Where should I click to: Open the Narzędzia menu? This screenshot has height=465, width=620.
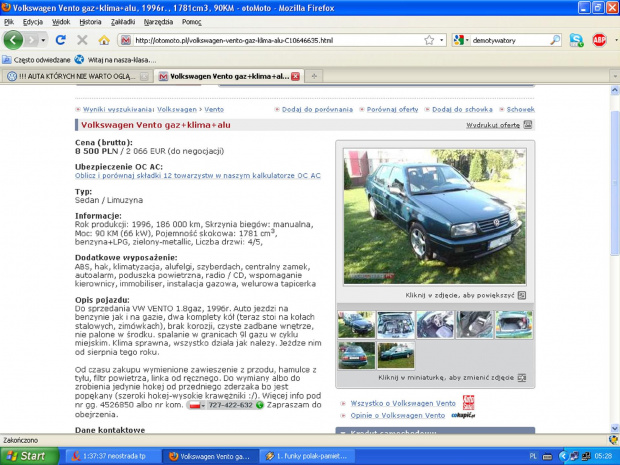coord(158,22)
